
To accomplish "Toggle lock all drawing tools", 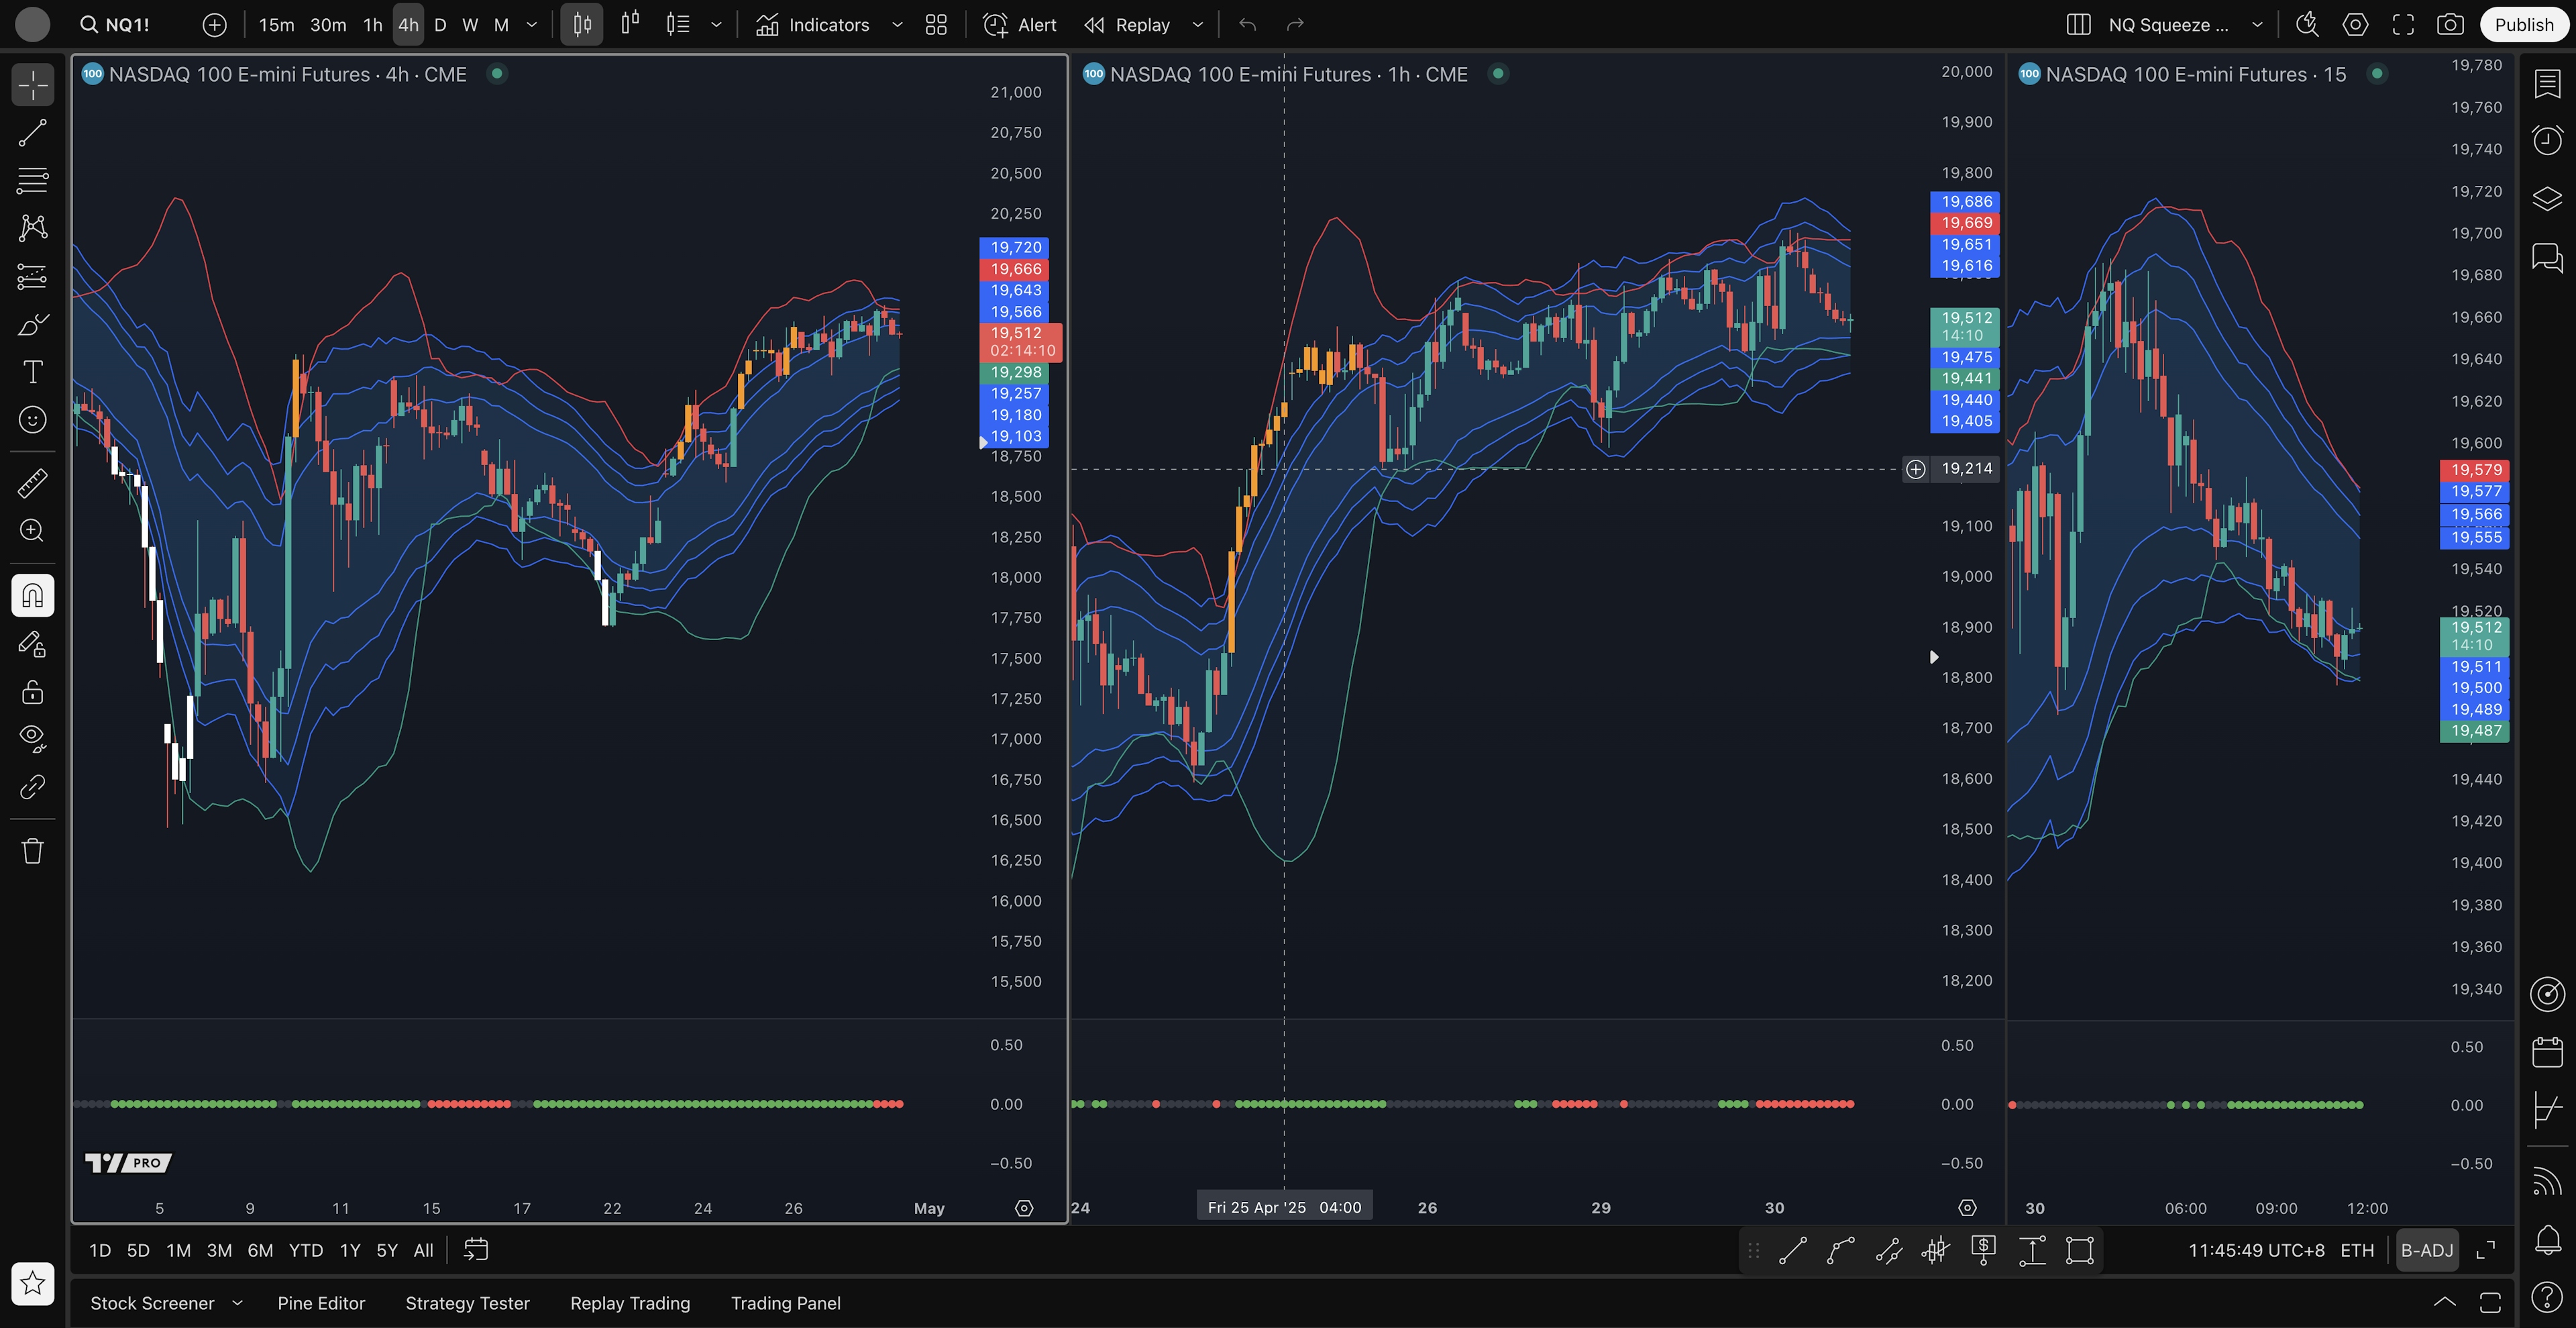I will (32, 692).
